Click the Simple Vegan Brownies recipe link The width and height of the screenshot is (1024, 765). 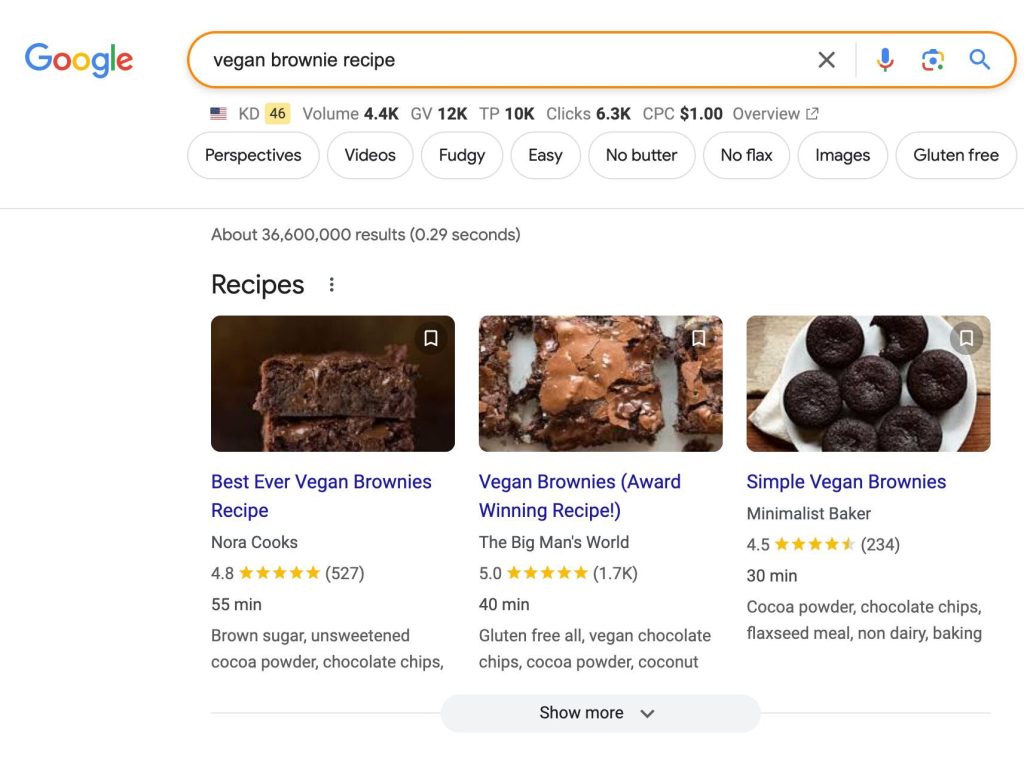pos(846,481)
